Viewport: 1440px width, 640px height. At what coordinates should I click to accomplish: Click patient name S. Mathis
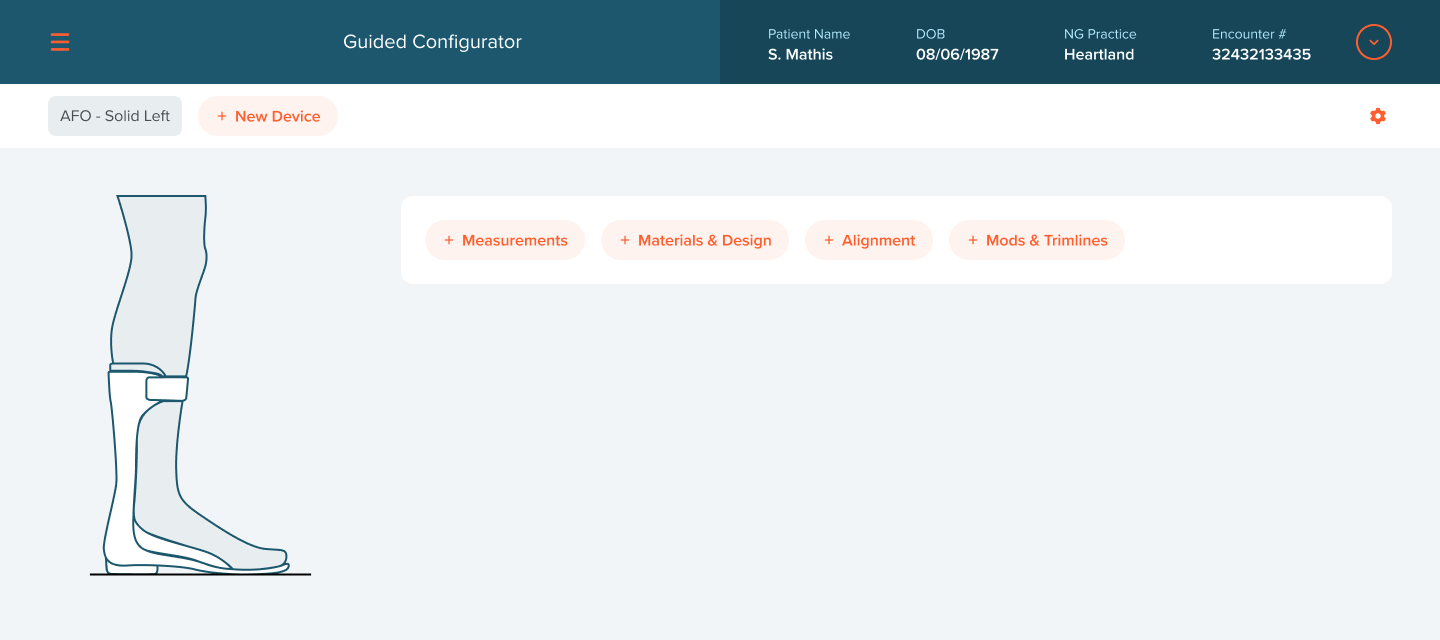click(800, 55)
